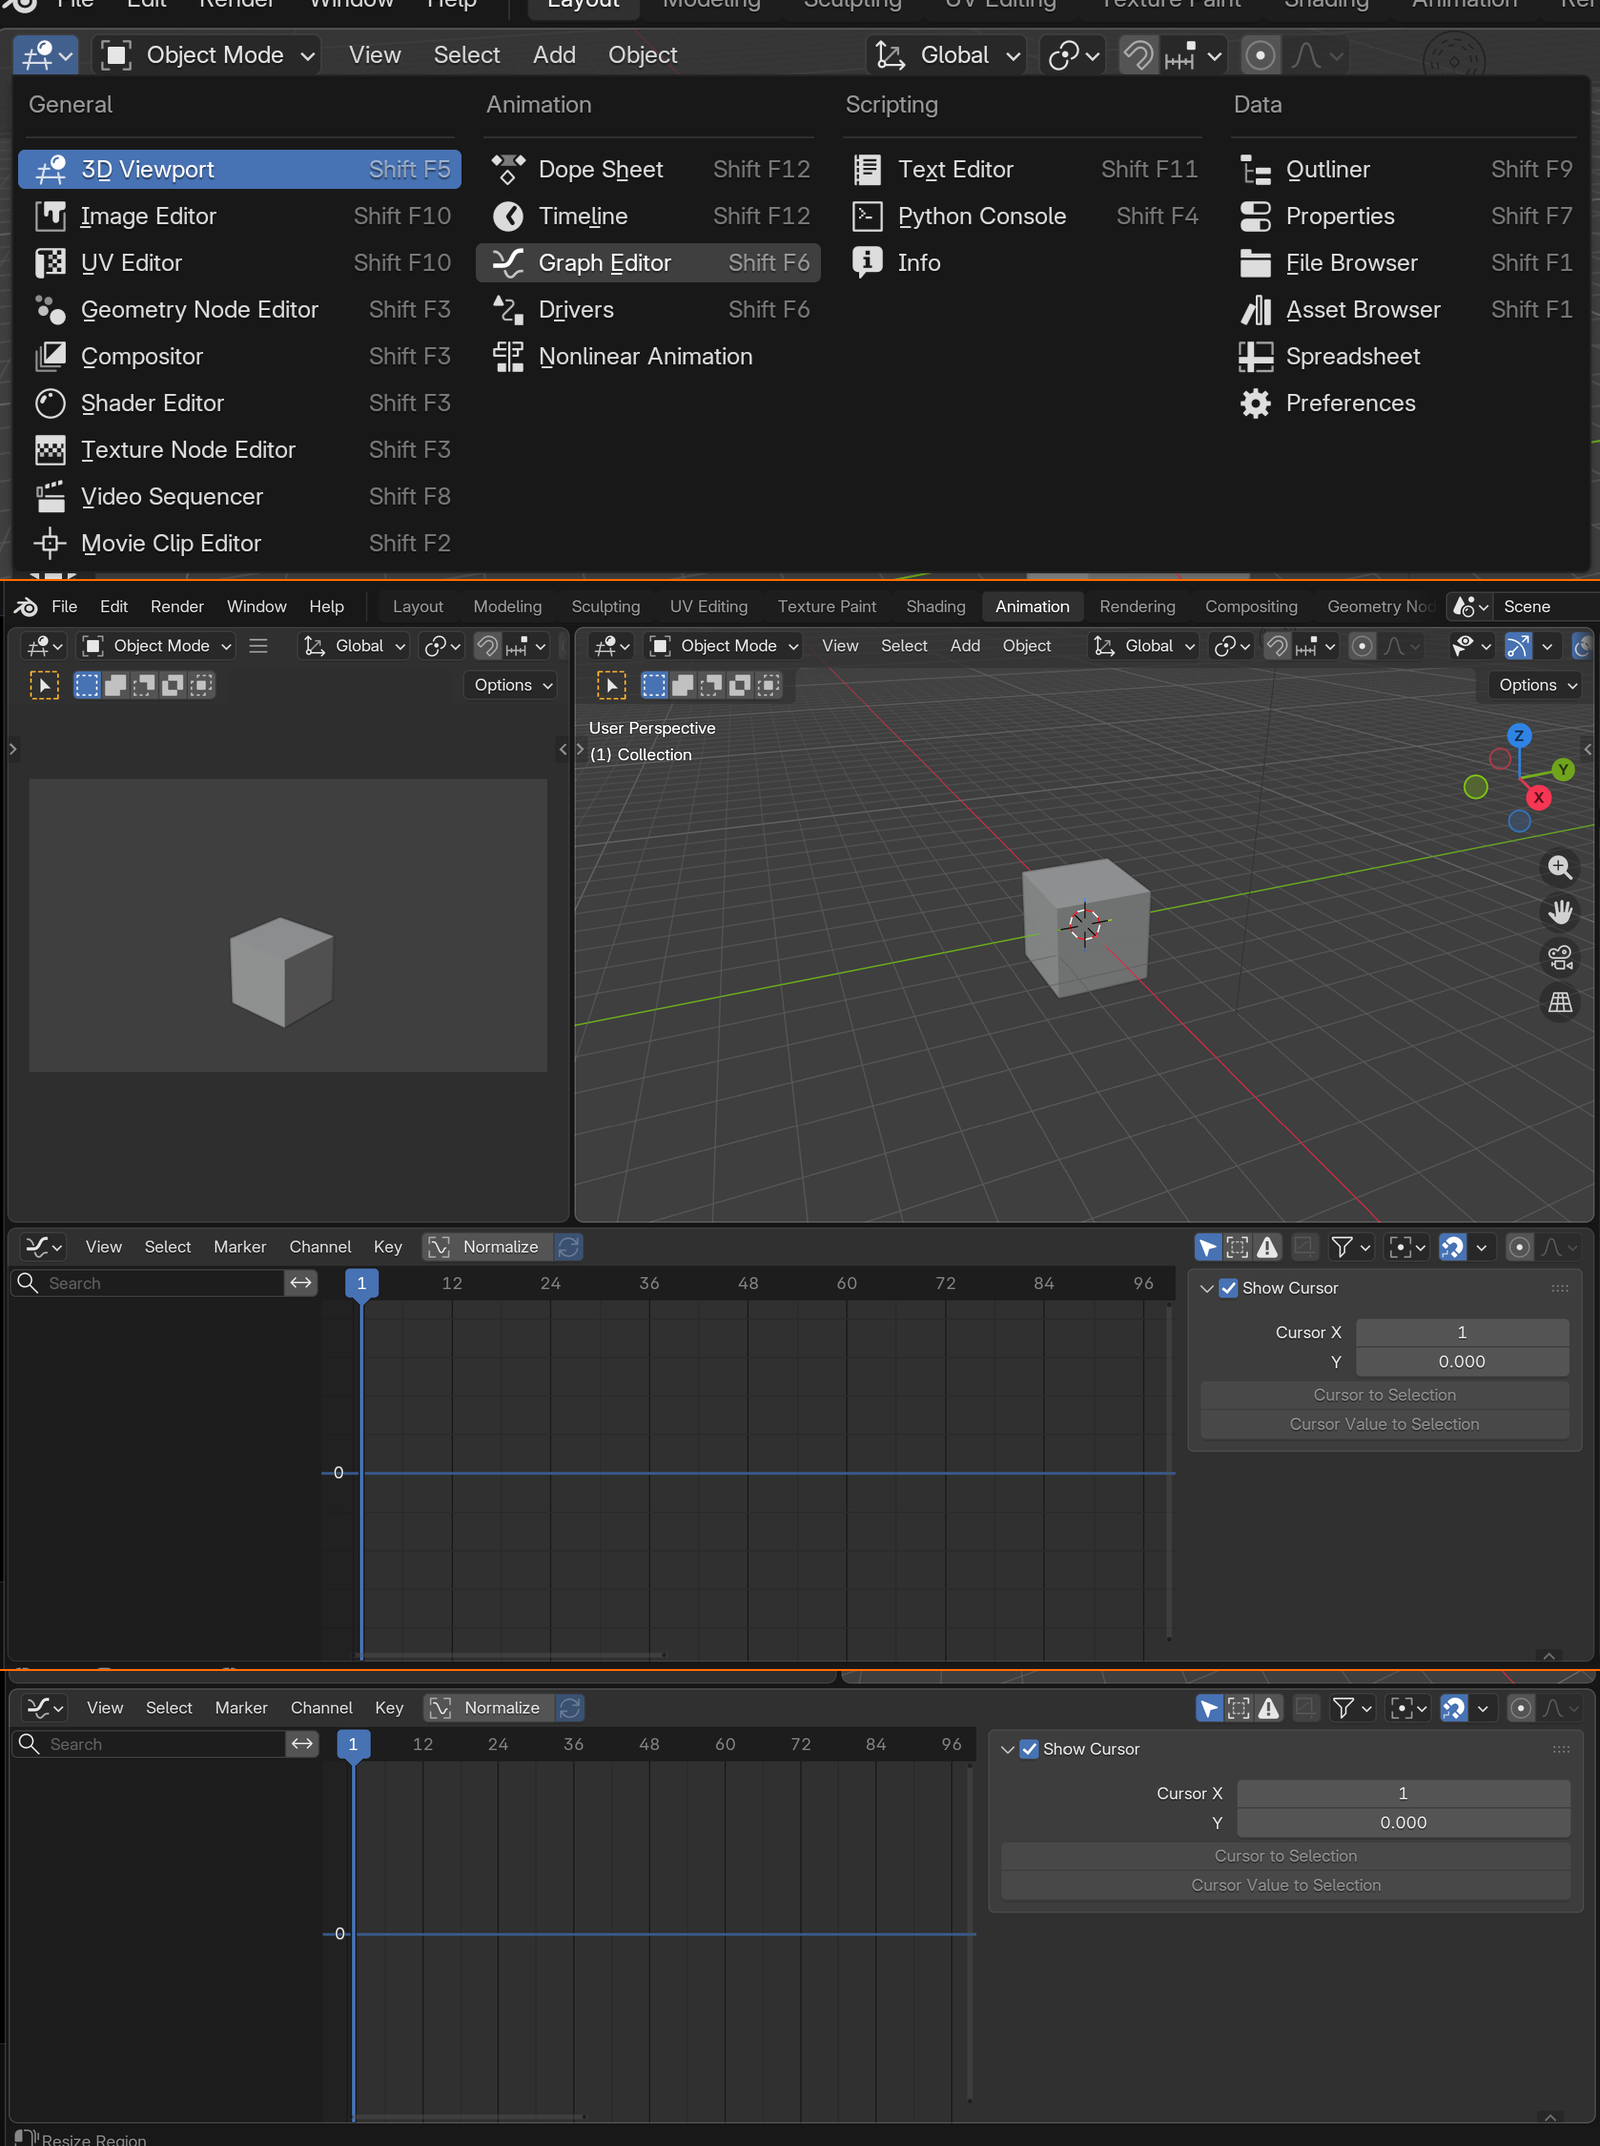
Task: Open the File menu in the middle window
Action: coord(64,606)
